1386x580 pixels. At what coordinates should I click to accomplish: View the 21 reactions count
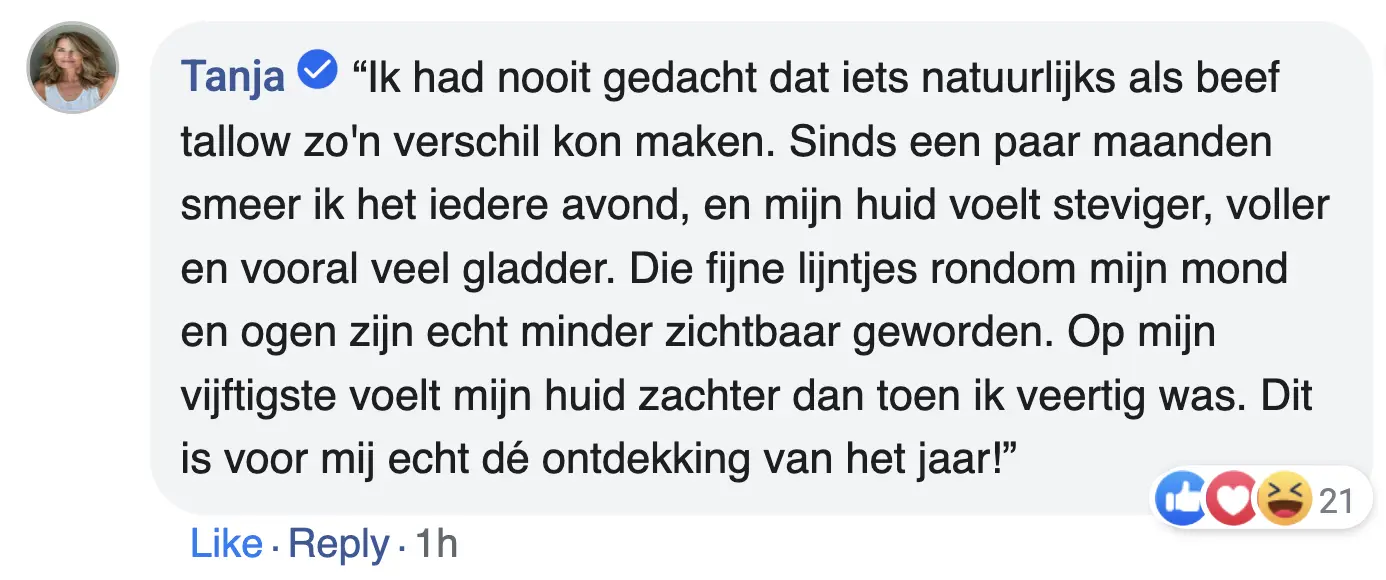(x=1336, y=501)
